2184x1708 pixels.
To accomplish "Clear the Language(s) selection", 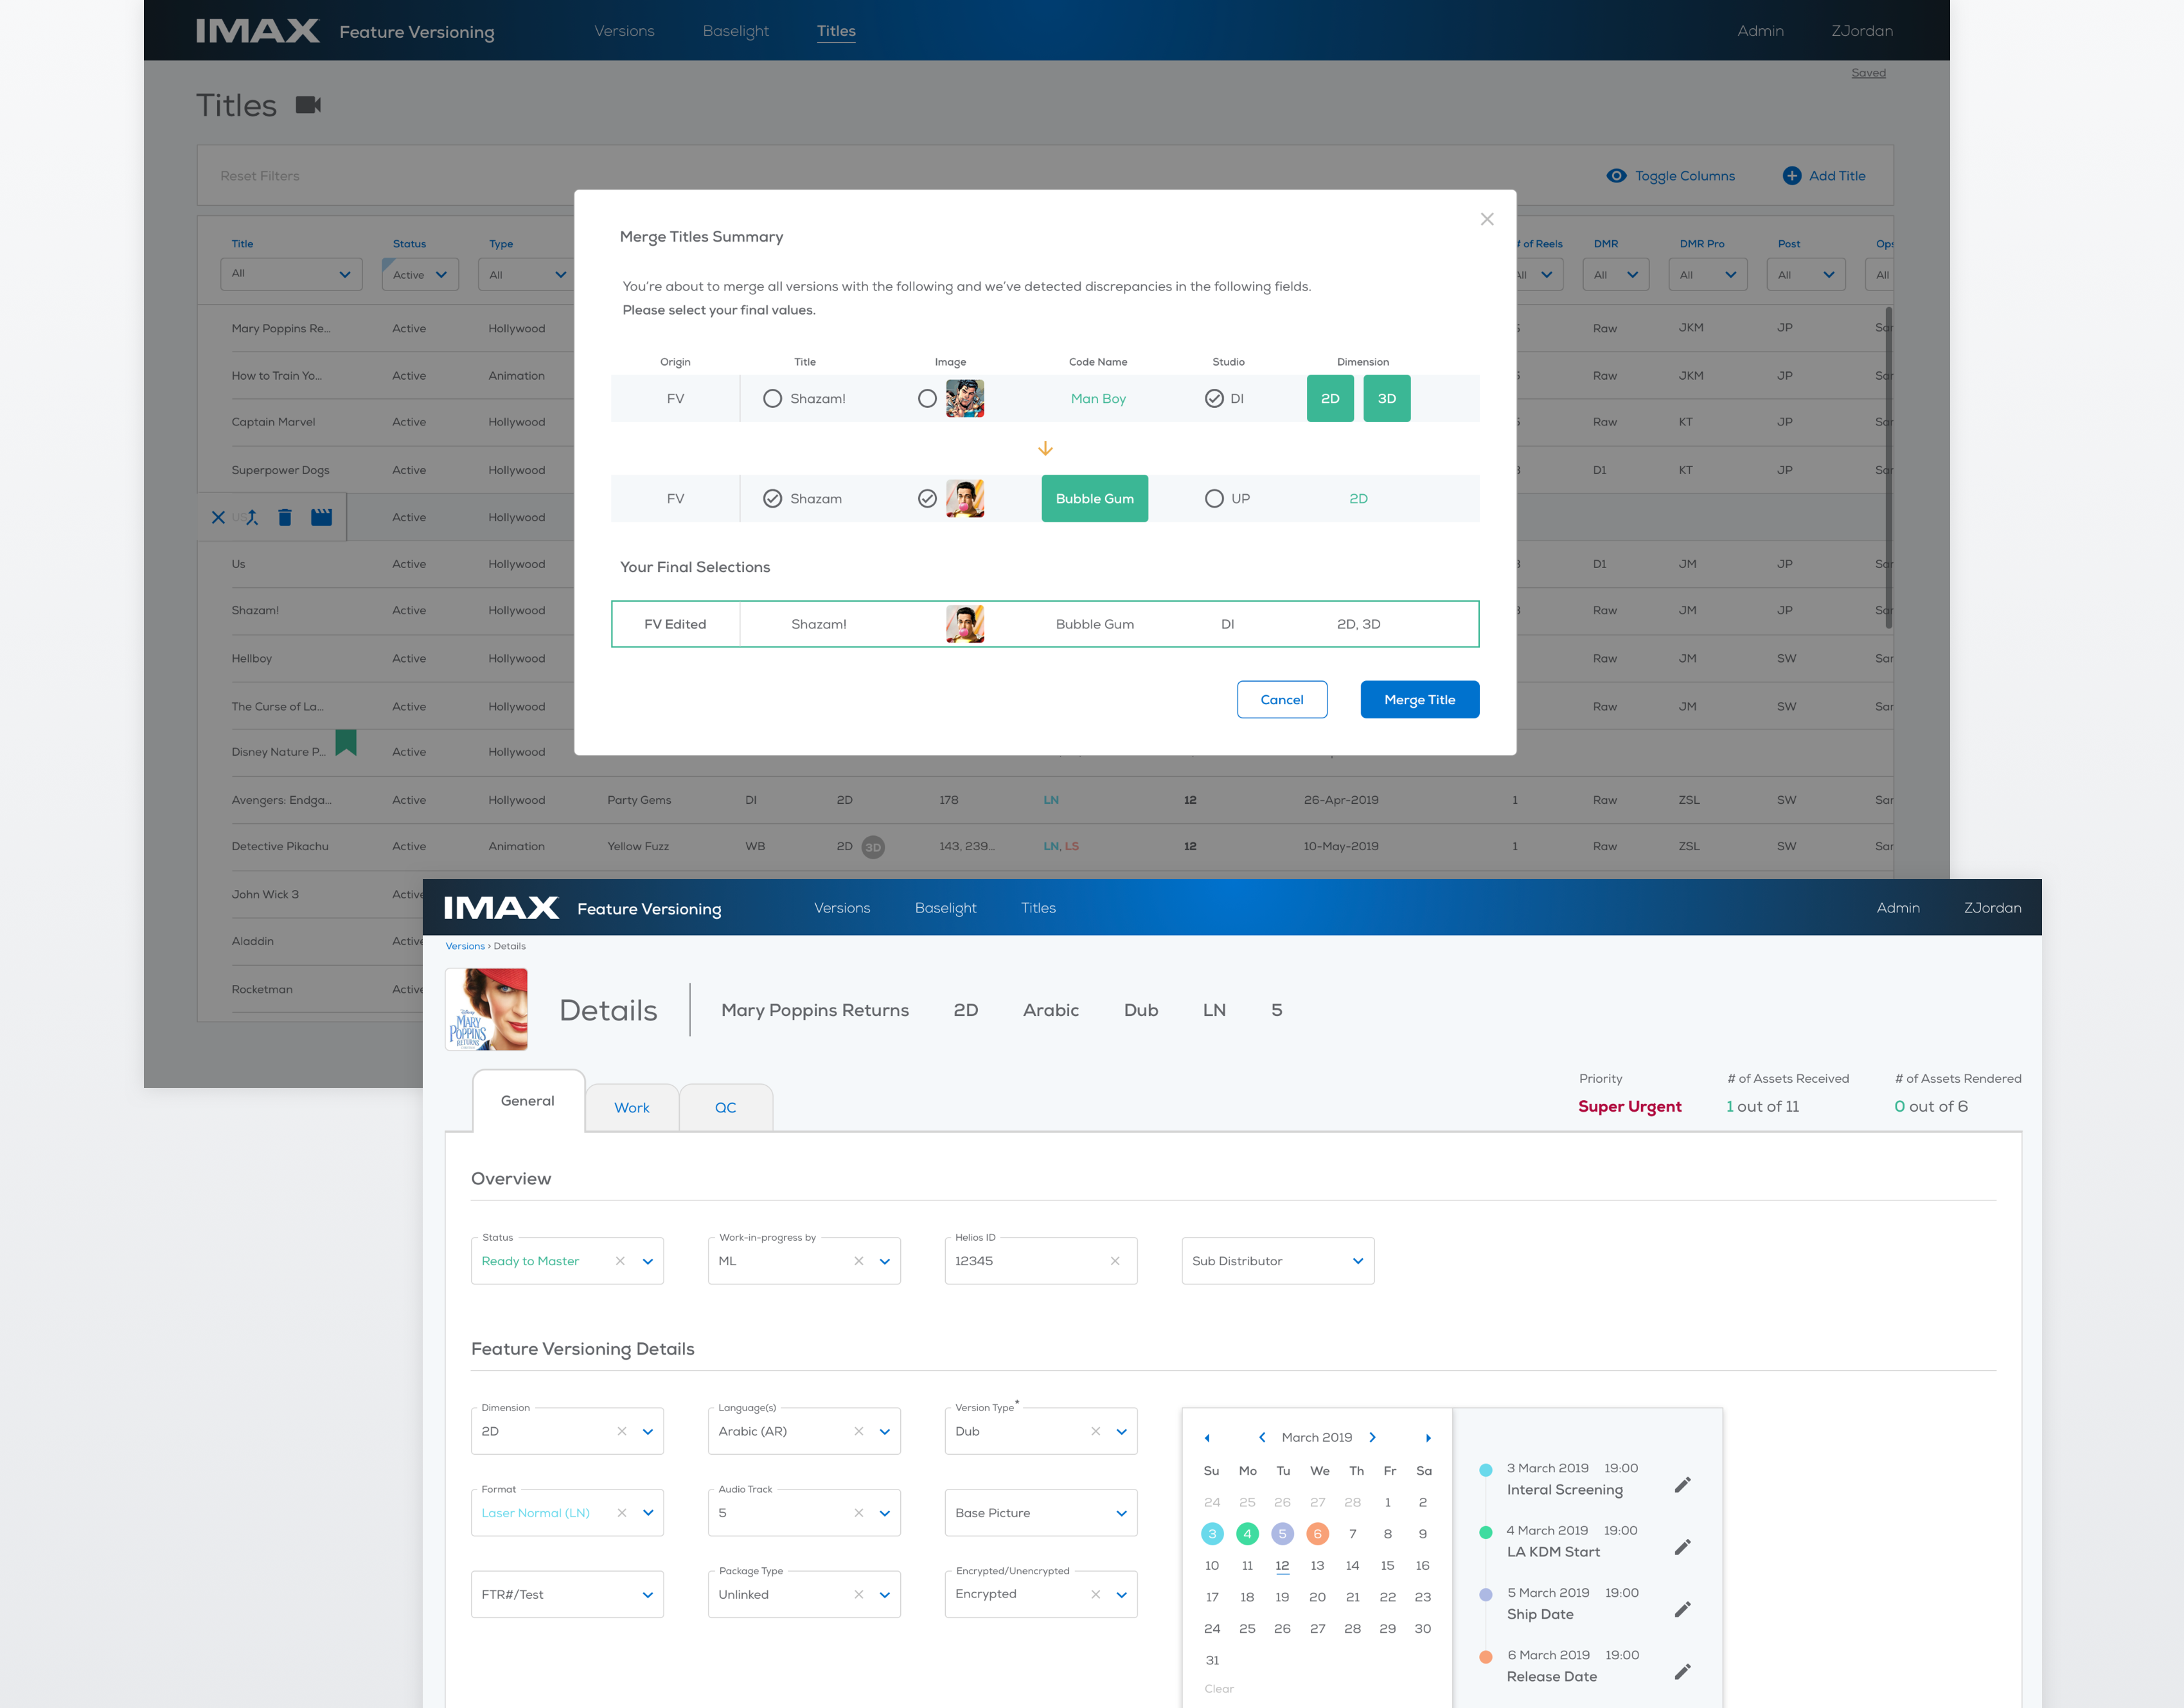I will 859,1431.
